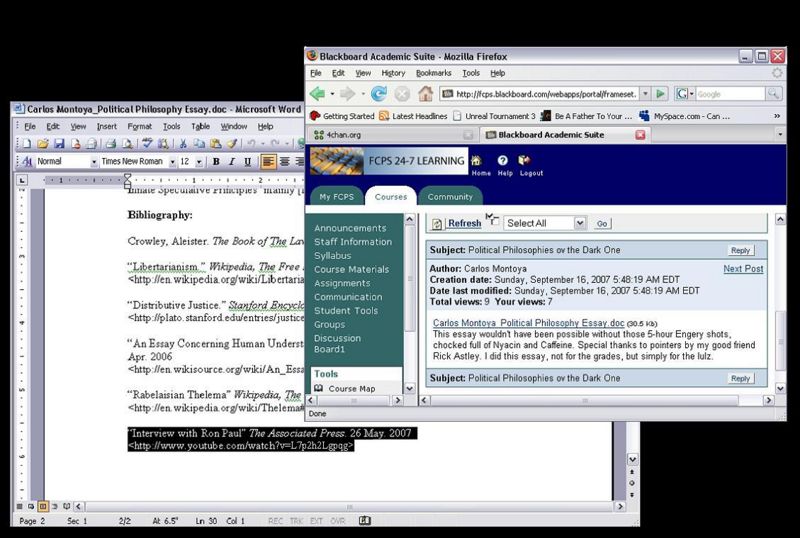Screen dimensions: 800x538
Task: Click the Save icon in Word toolbar
Action: (59, 144)
